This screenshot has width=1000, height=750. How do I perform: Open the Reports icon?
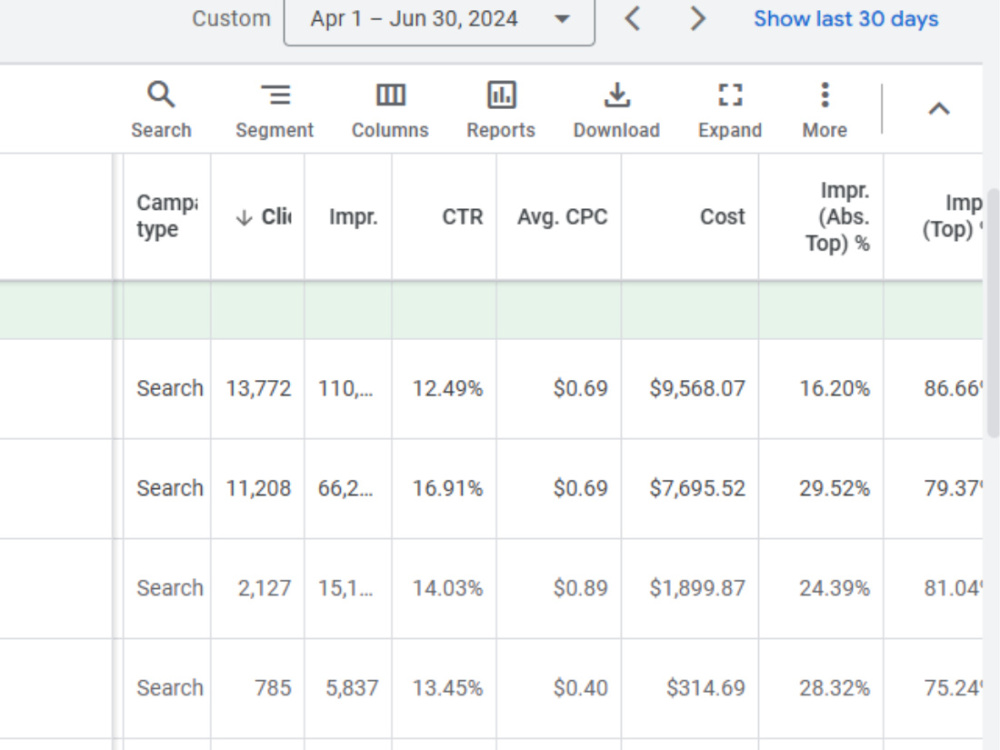pyautogui.click(x=501, y=96)
